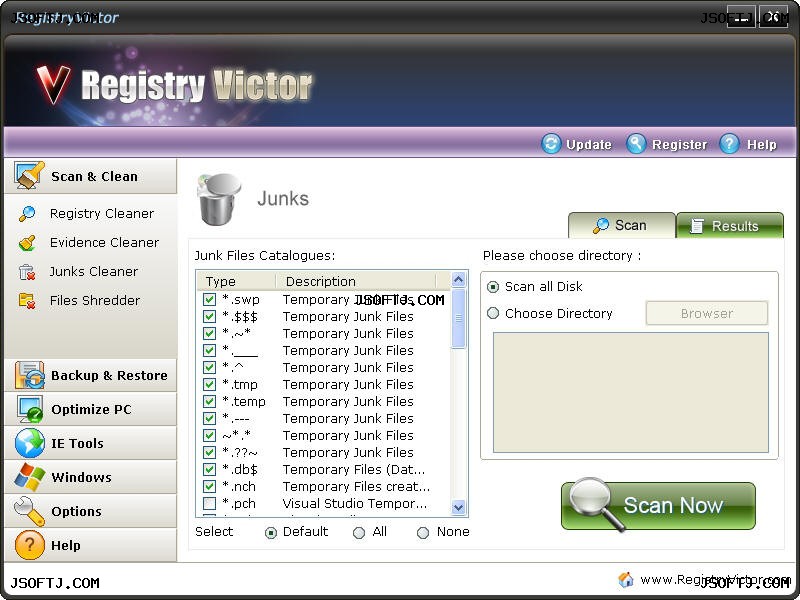800x600 pixels.
Task: Click the magnifying glass on Scan Now
Action: 596,503
